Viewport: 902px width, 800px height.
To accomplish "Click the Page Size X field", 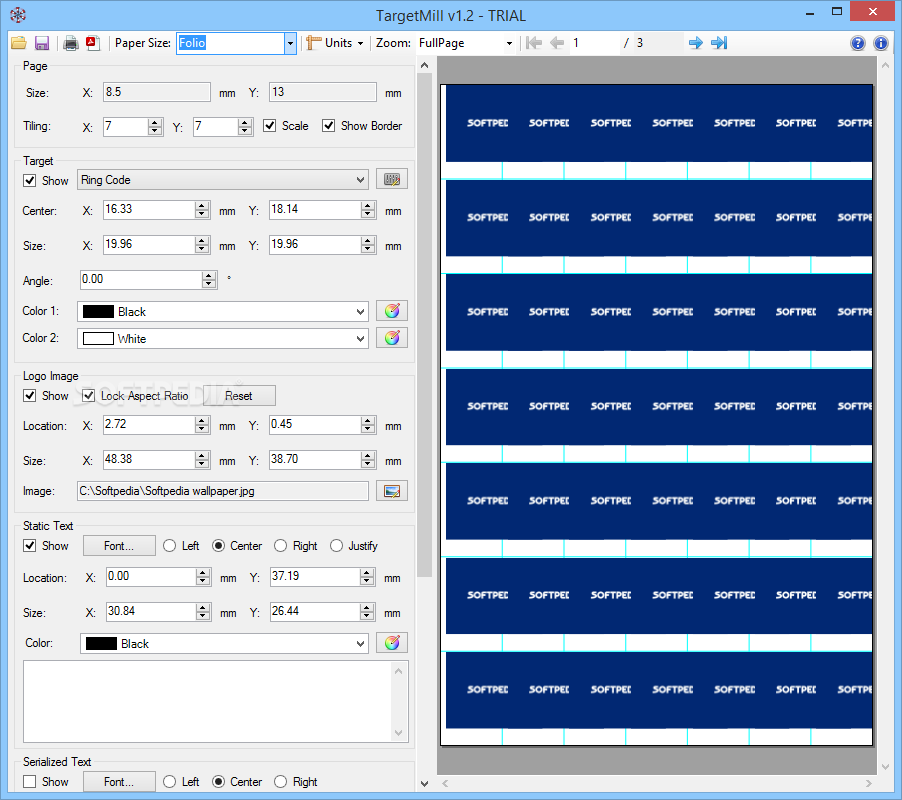I will [156, 92].
